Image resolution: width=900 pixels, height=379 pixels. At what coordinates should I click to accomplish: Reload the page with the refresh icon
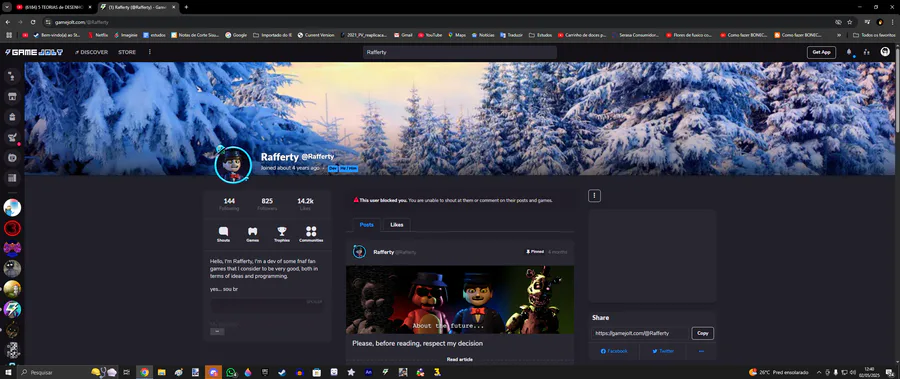(x=33, y=22)
